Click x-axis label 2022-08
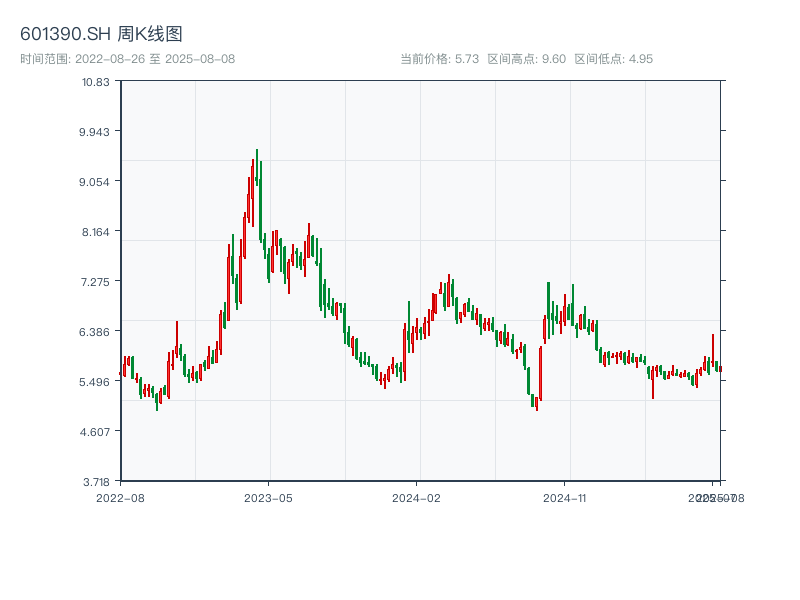Image resolution: width=800 pixels, height=600 pixels. pyautogui.click(x=120, y=498)
